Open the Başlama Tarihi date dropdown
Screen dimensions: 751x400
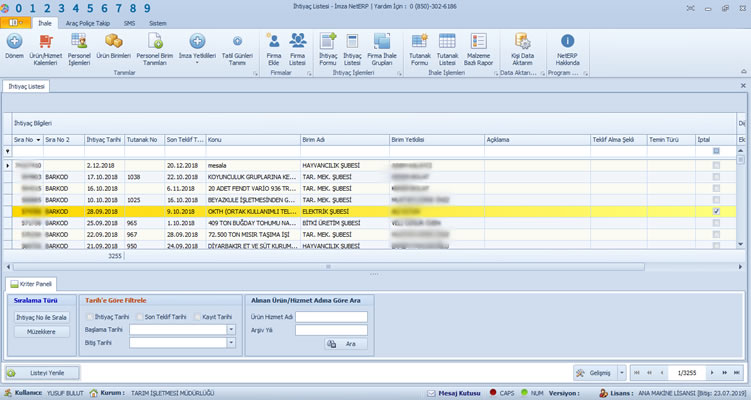(x=231, y=330)
